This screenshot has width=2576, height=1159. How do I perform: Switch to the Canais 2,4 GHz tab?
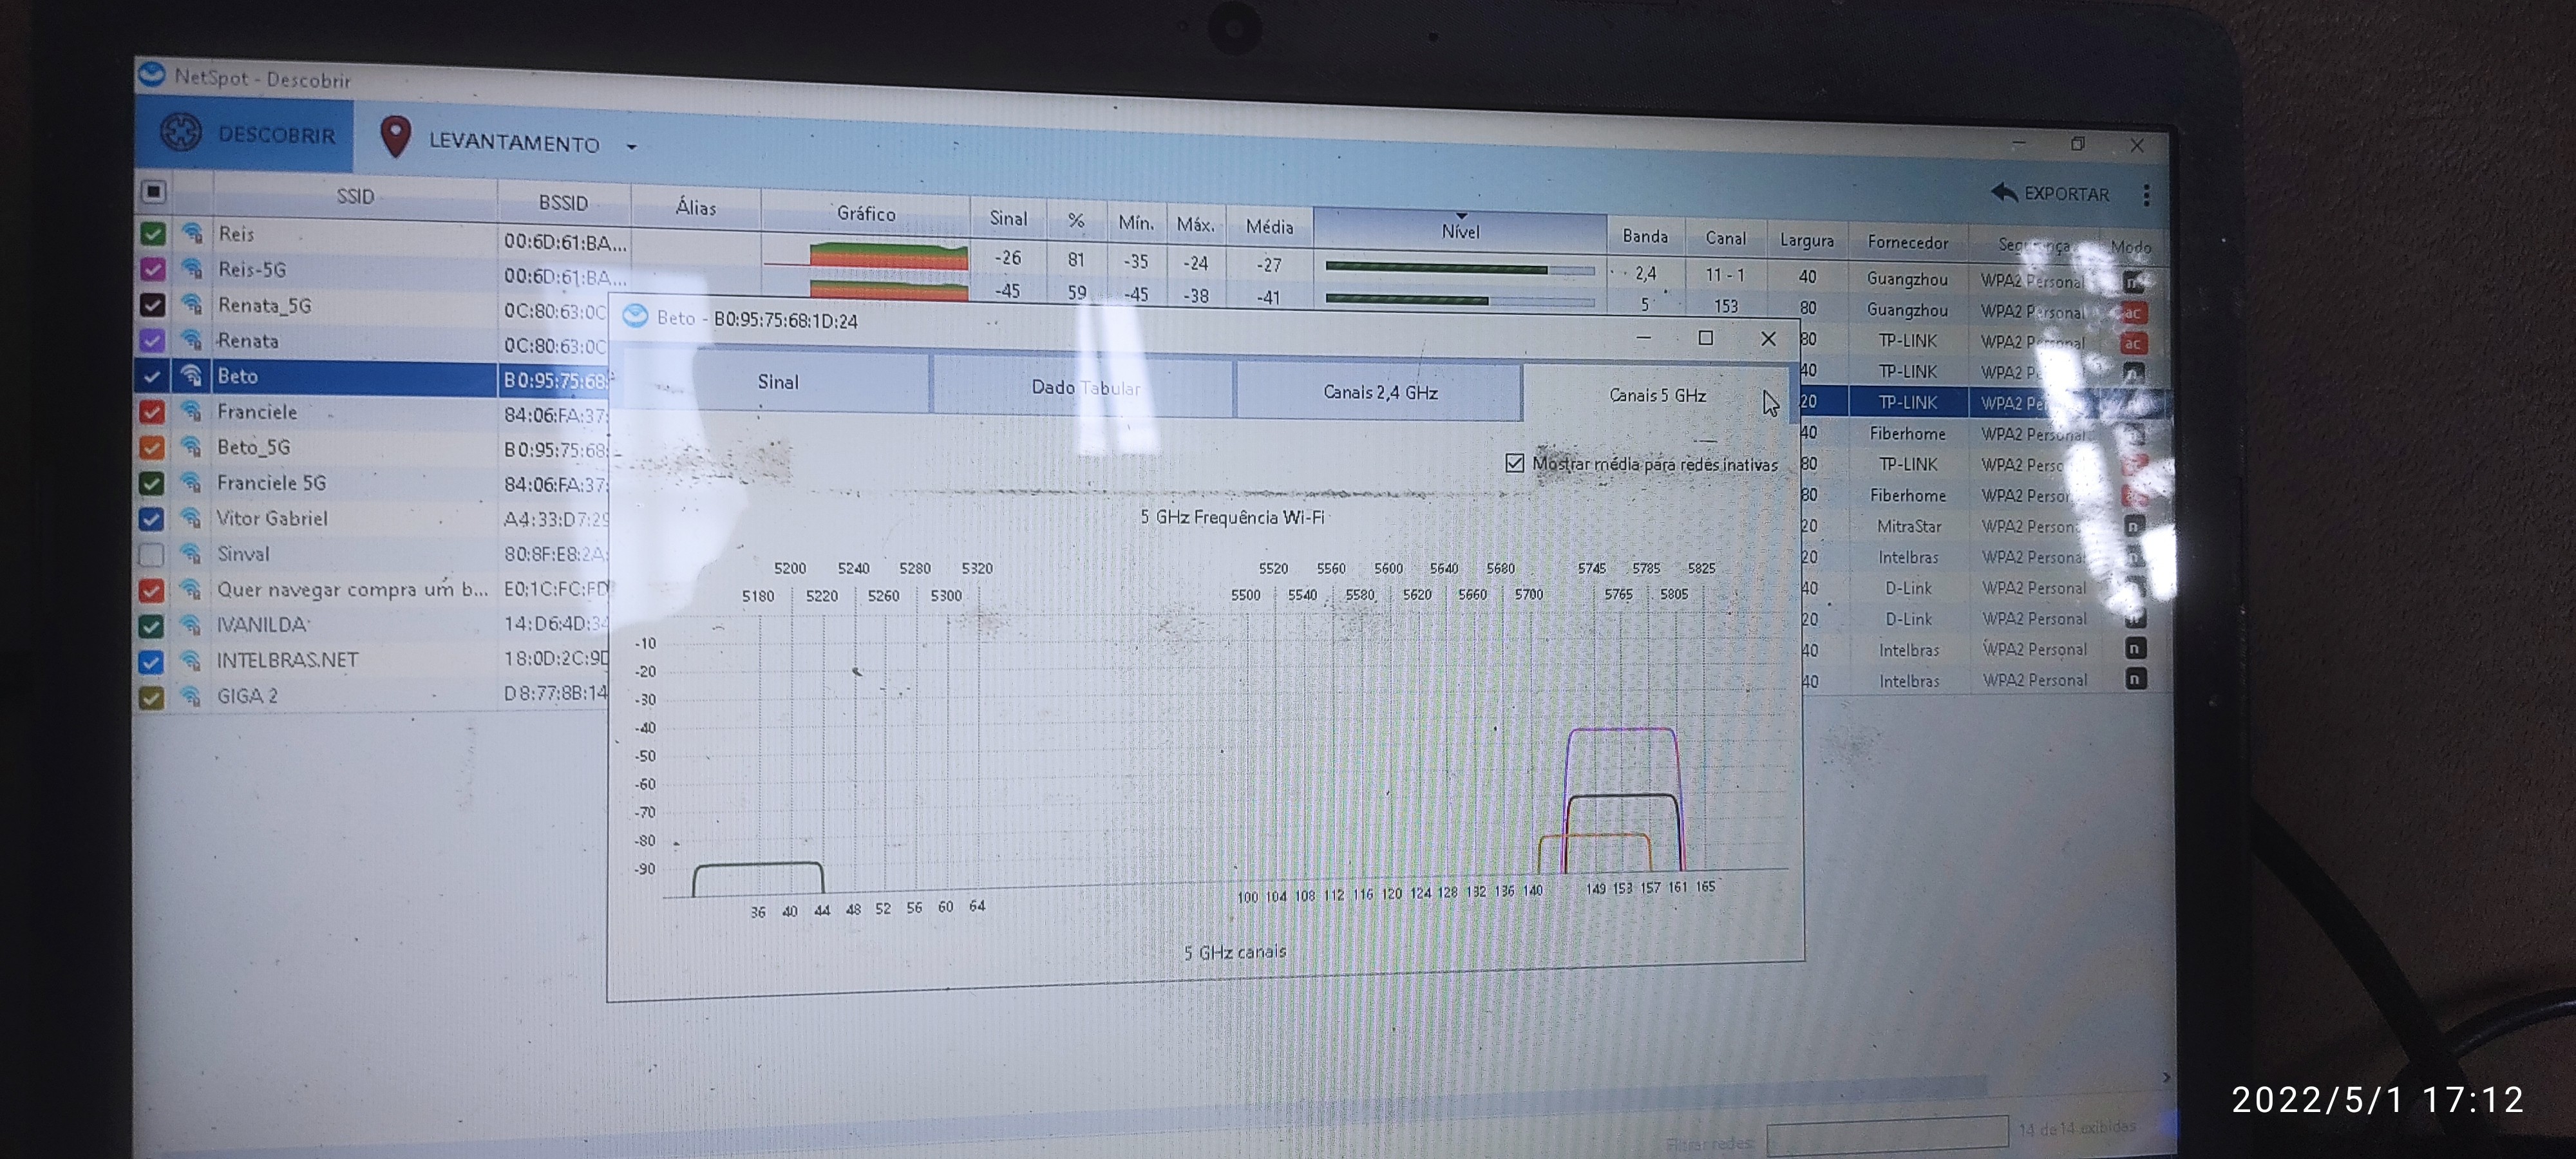[x=1379, y=392]
